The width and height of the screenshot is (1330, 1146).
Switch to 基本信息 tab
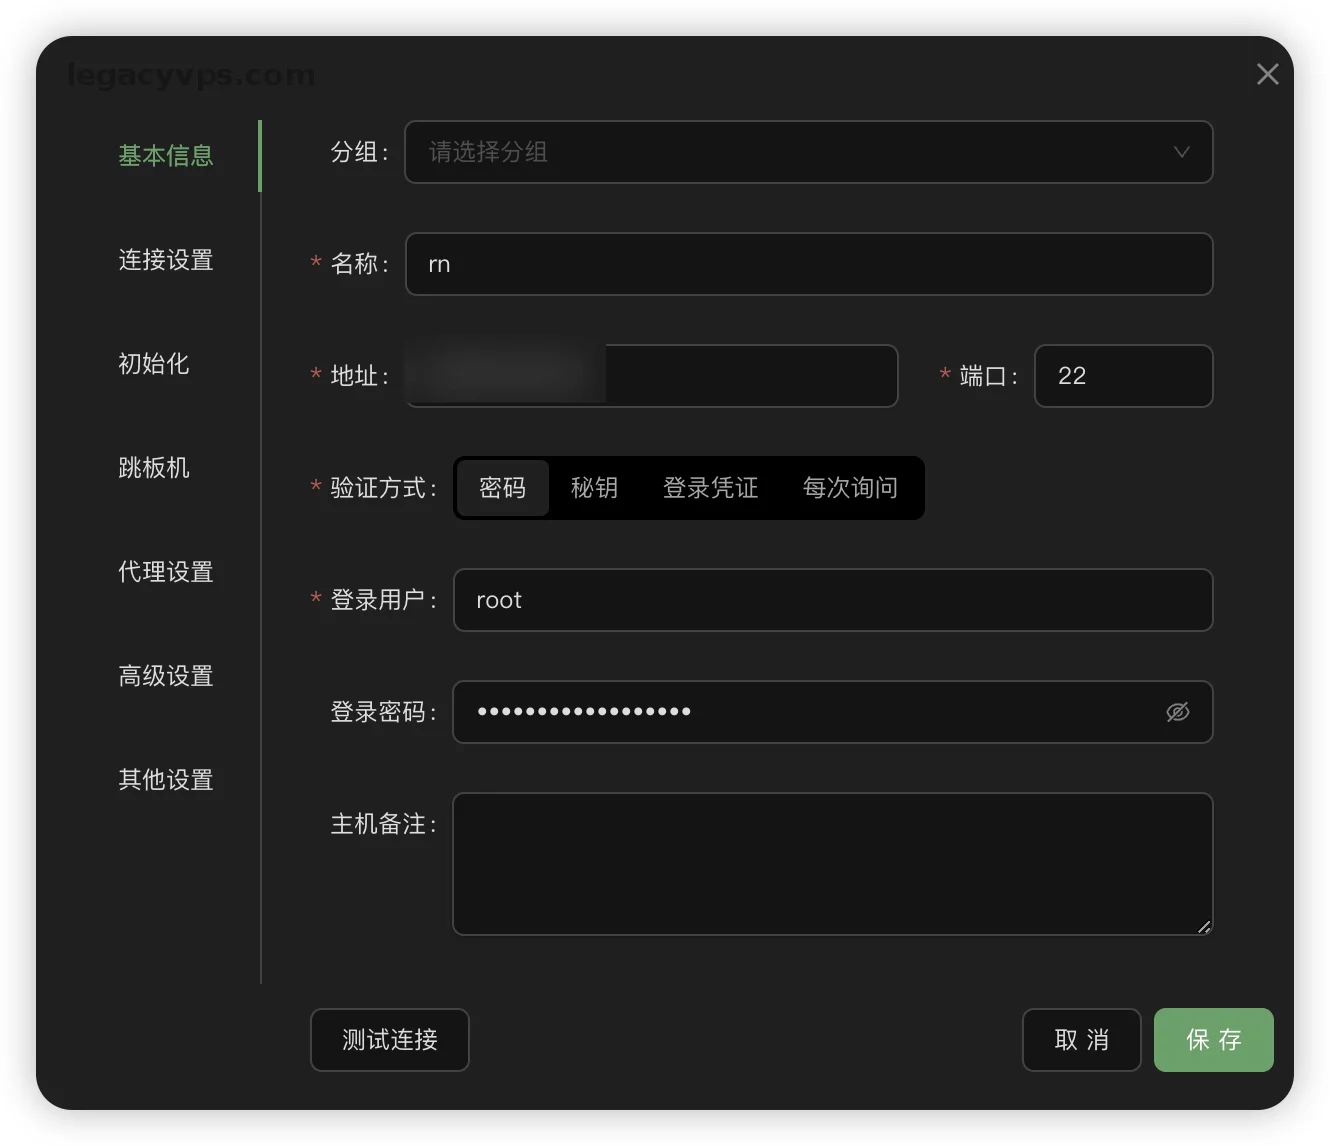coord(166,156)
